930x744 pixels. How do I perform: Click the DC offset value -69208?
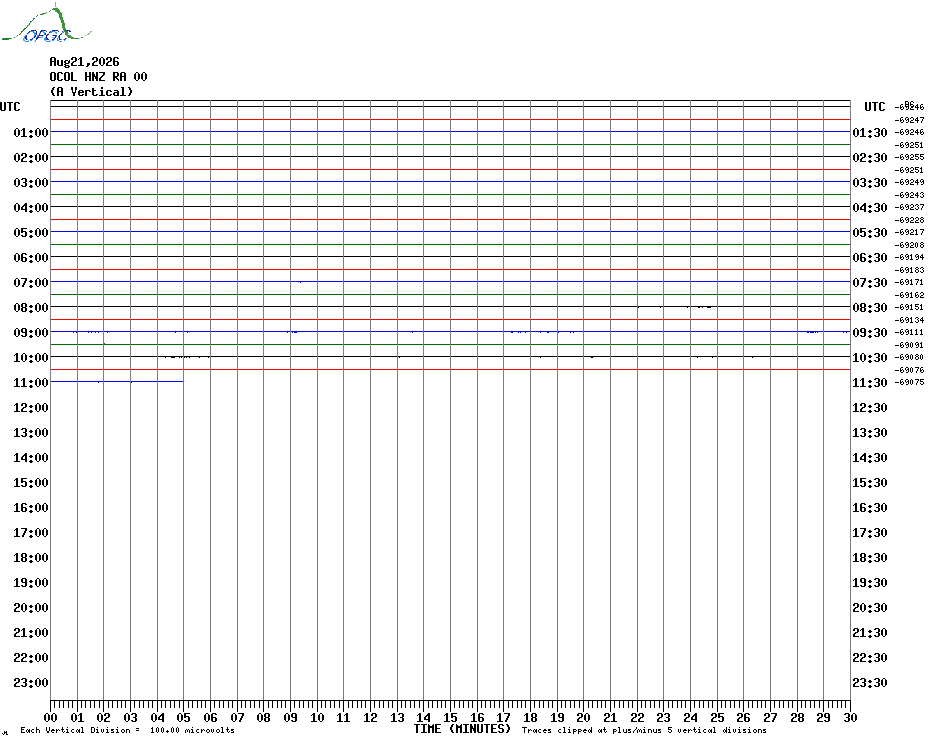pos(909,245)
